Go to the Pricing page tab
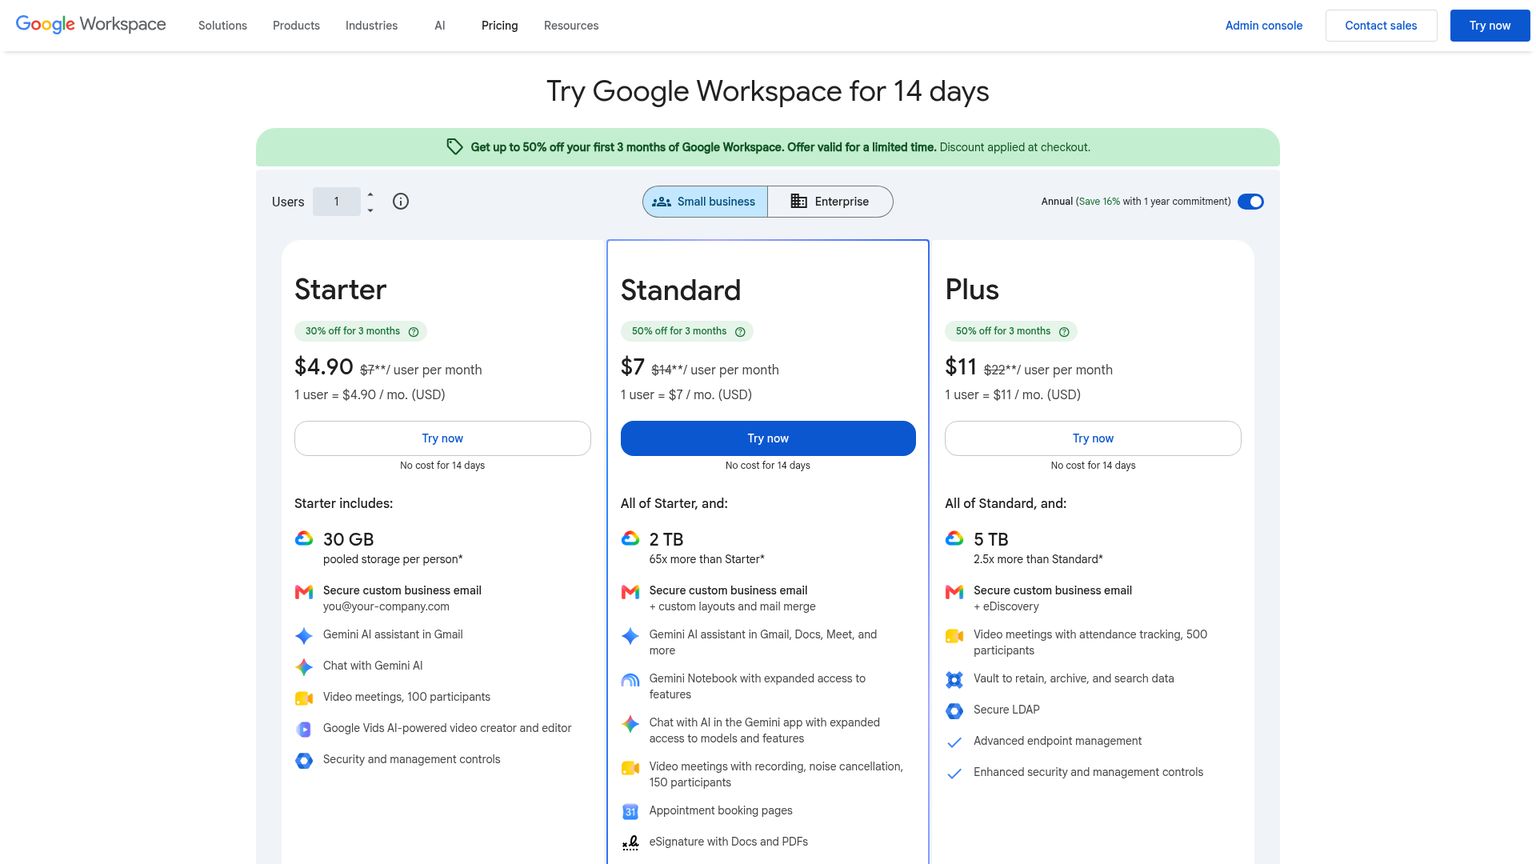Screen dimensions: 1536x864 pos(499,25)
